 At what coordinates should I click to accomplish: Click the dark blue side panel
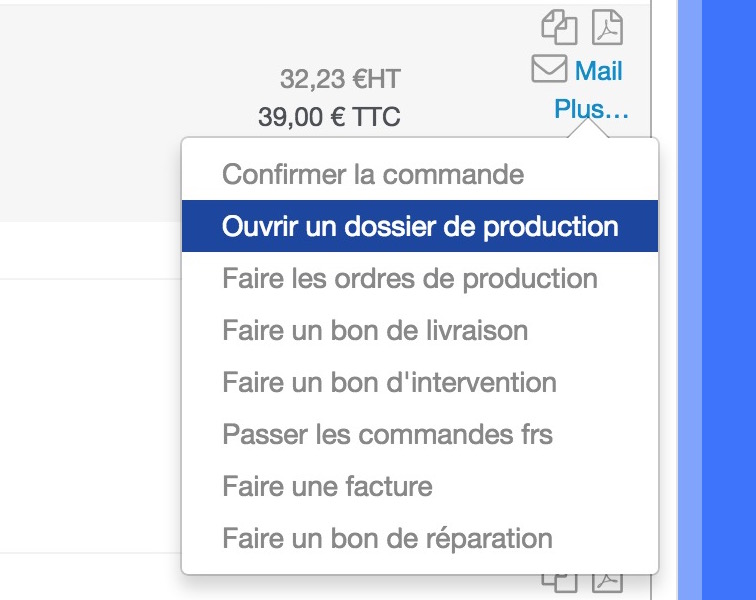tap(729, 300)
